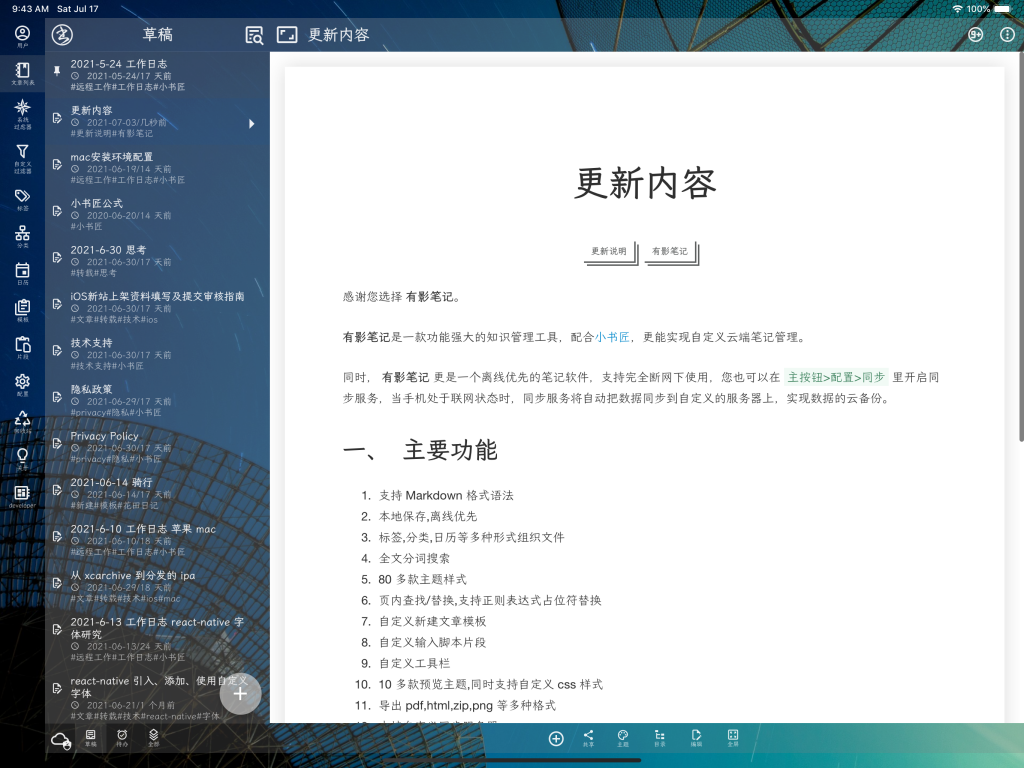The width and height of the screenshot is (1024, 768).
Task: Open the 配置 gear icon
Action: click(x=22, y=385)
